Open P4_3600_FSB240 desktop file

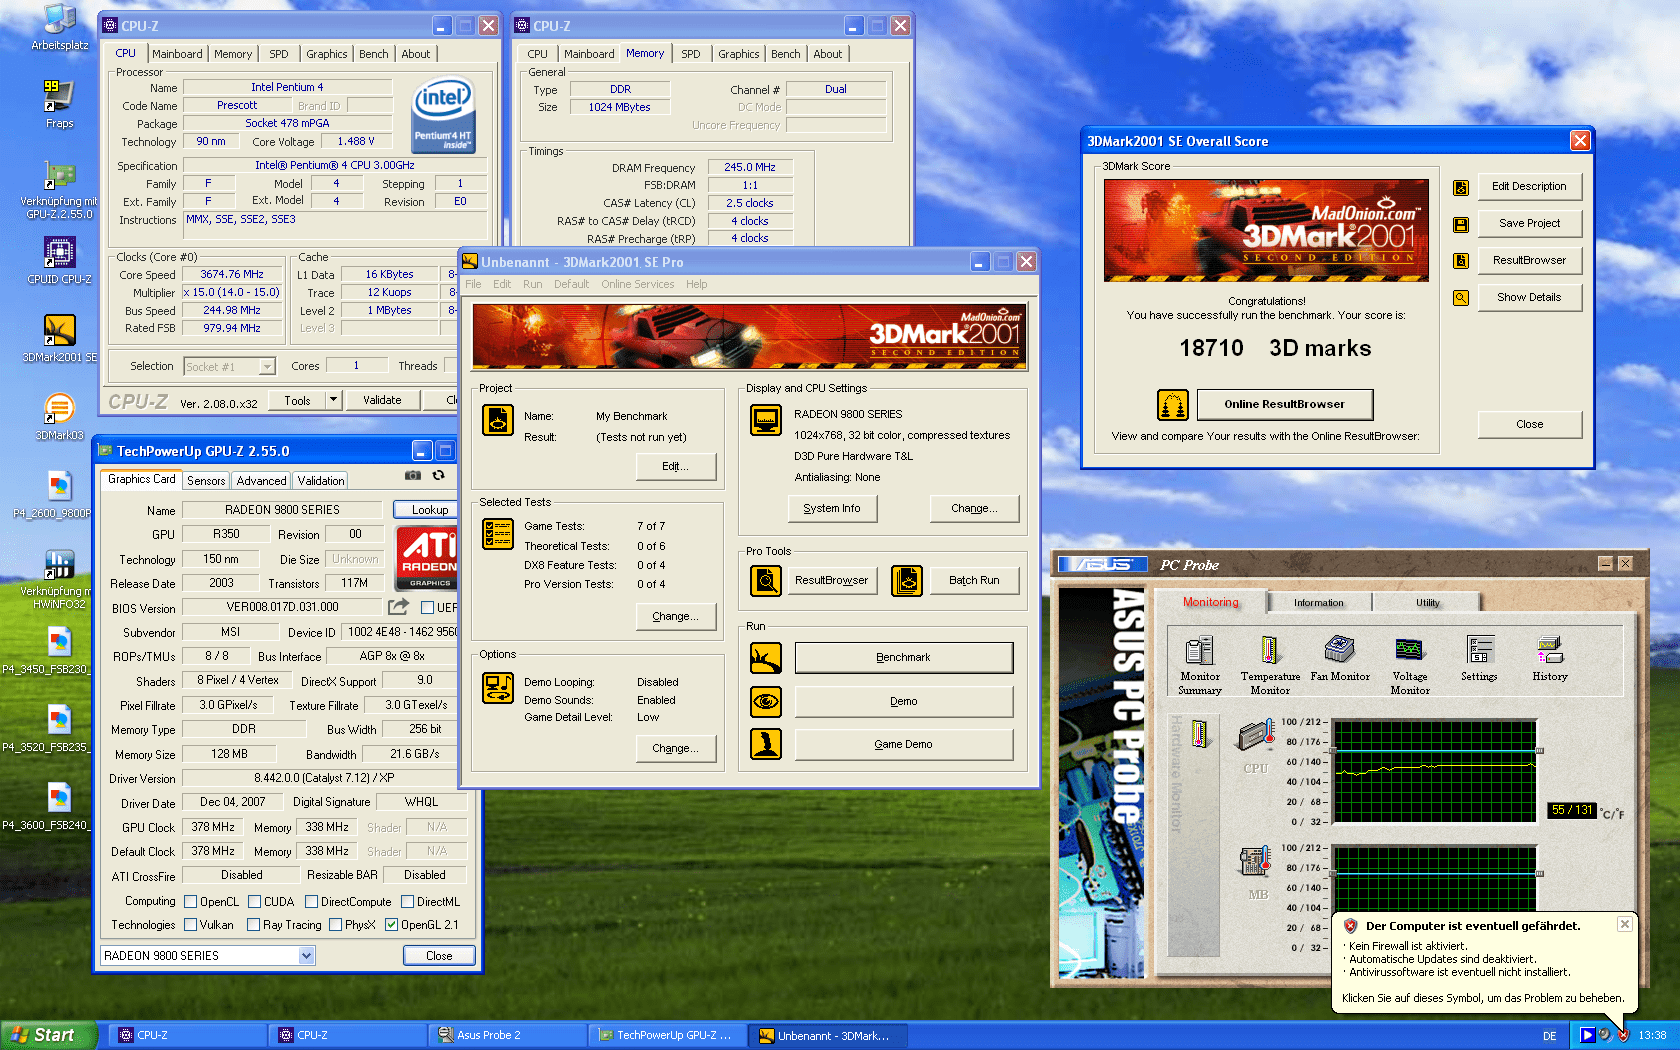point(59,806)
